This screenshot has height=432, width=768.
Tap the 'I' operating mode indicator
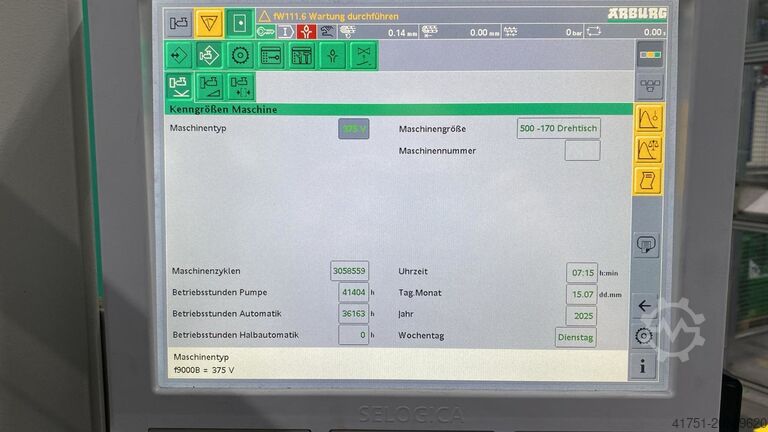[285, 32]
